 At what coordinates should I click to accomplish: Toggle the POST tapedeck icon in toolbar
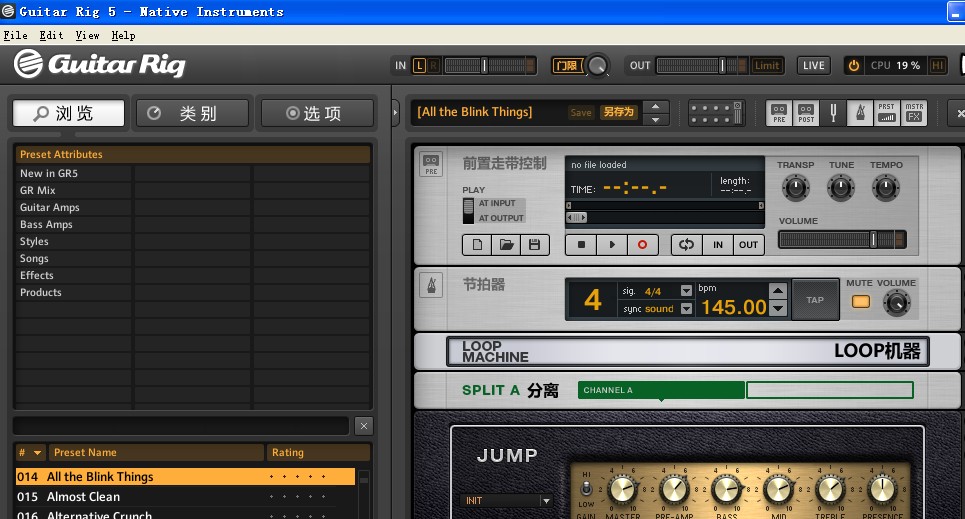click(806, 113)
